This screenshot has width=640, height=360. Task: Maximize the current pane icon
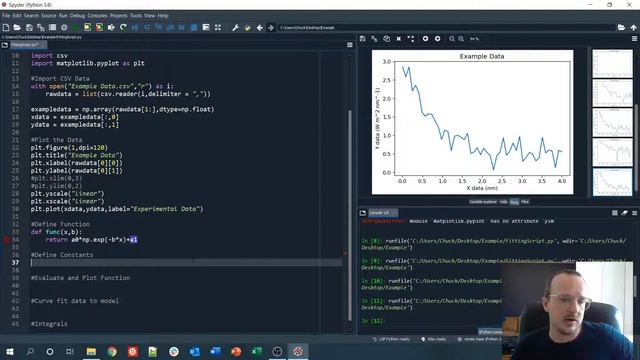[218, 27]
